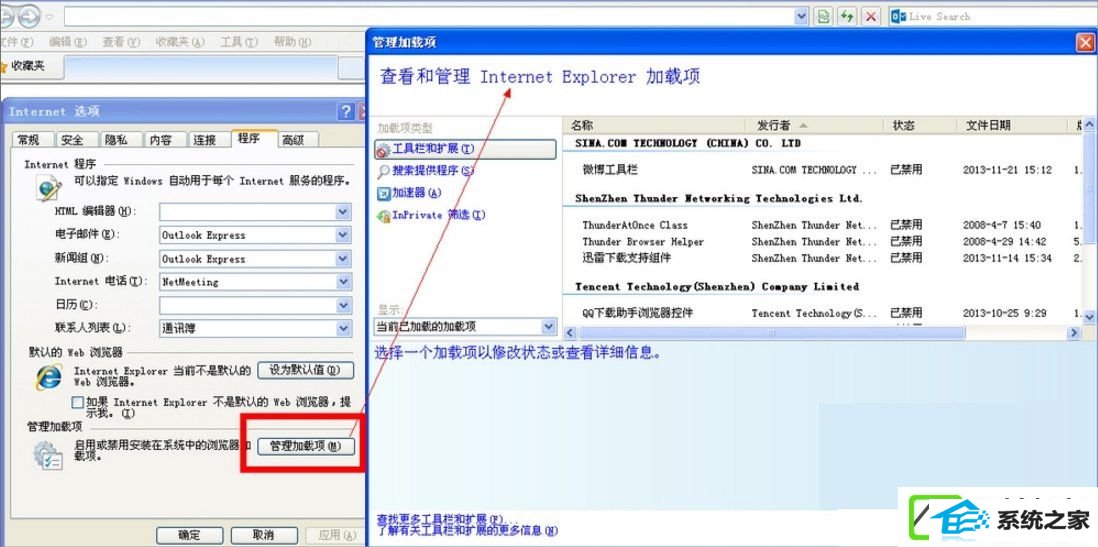
Task: Open the Internet call NetMeeting dropdown
Action: [x=342, y=282]
